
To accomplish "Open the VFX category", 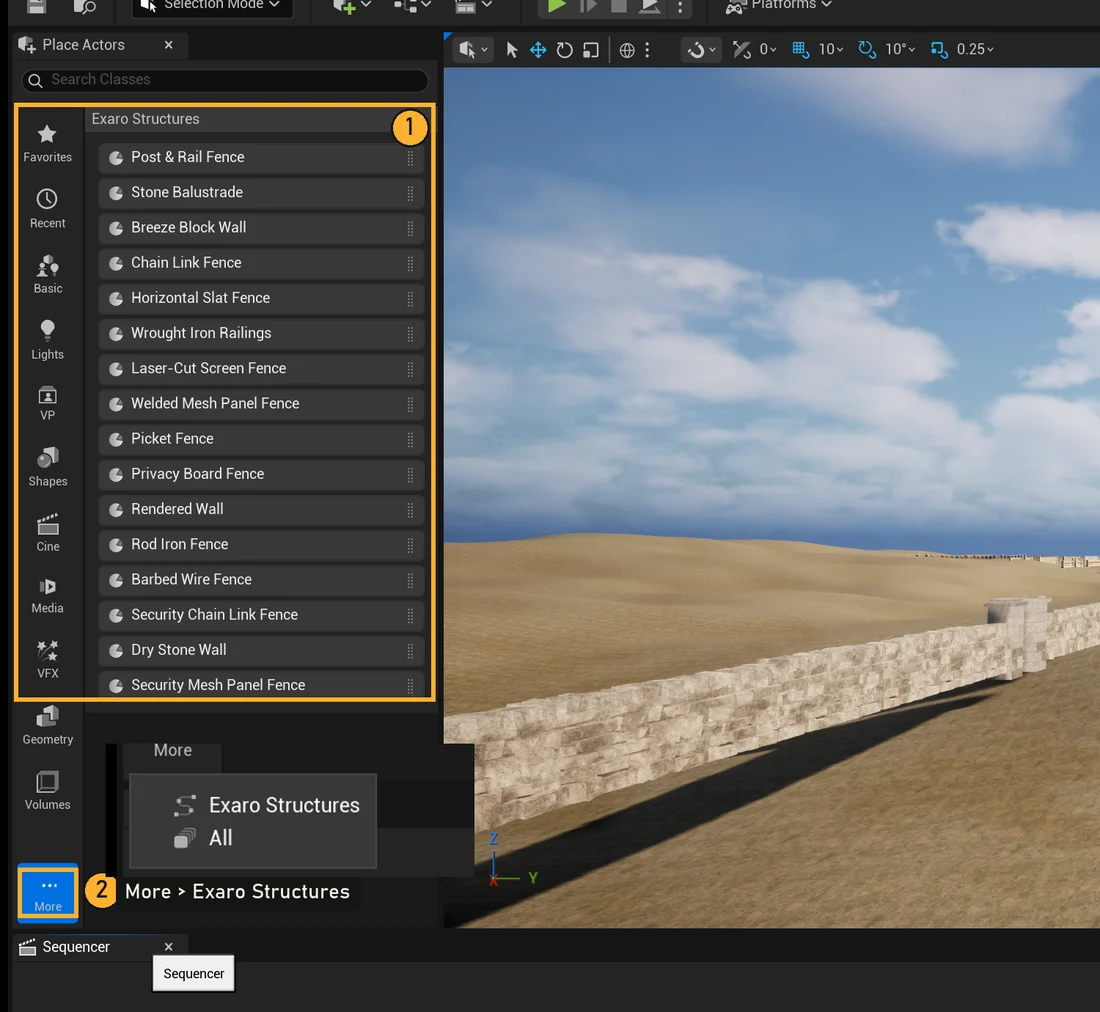I will (x=47, y=659).
